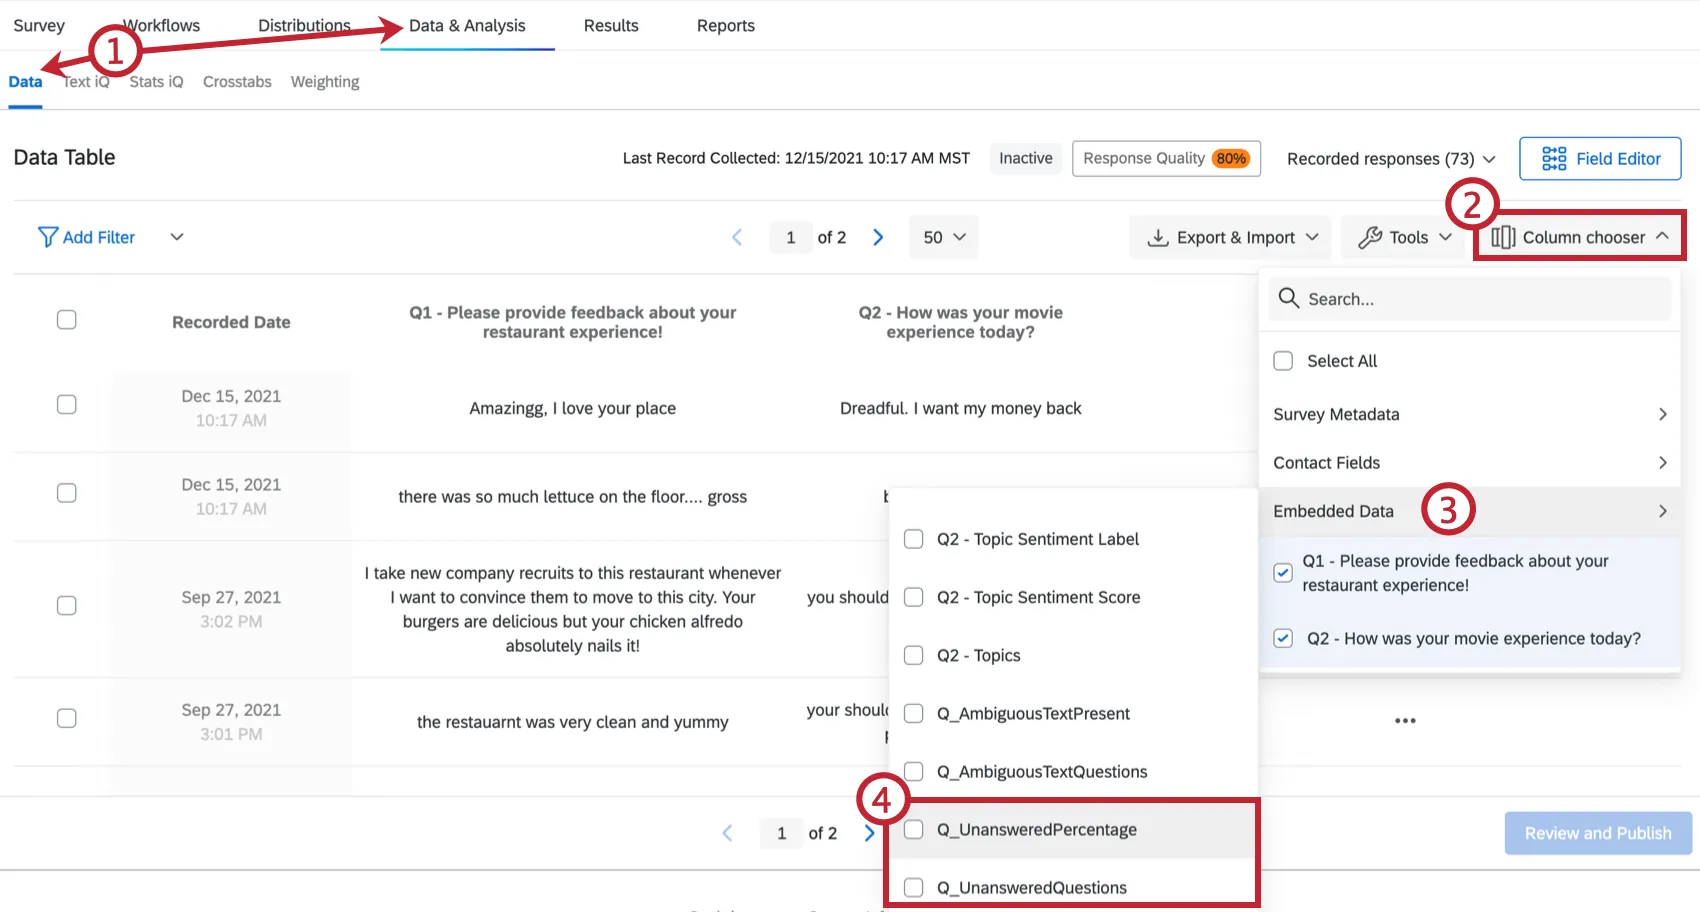Screen dimensions: 1700x912
Task: Click the Review and Publish button
Action: click(1597, 832)
